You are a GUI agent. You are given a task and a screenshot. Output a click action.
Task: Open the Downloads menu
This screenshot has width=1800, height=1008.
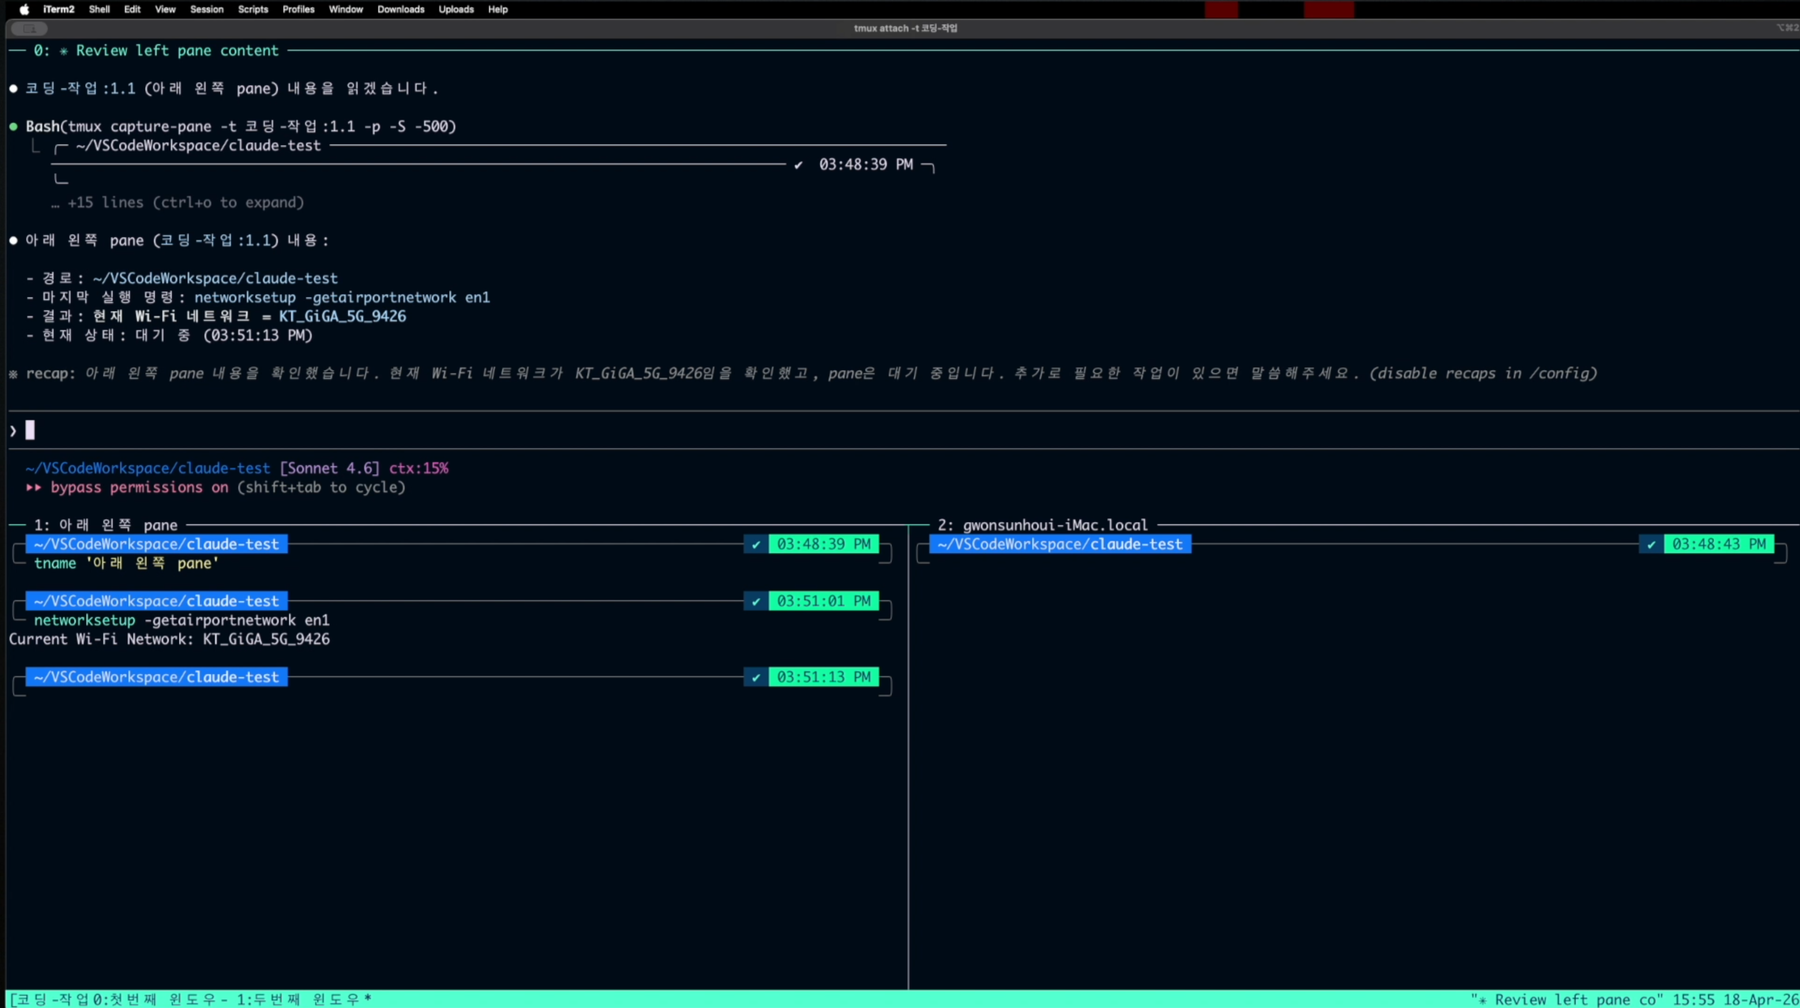point(401,9)
